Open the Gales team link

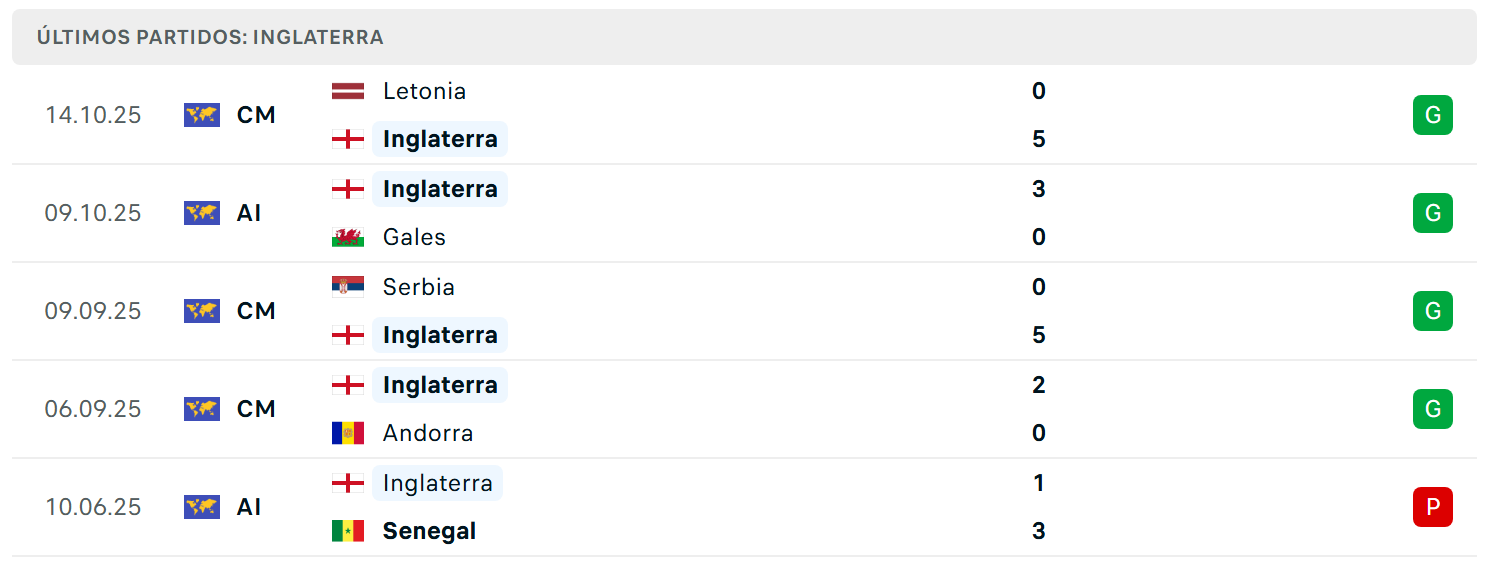[x=414, y=237]
